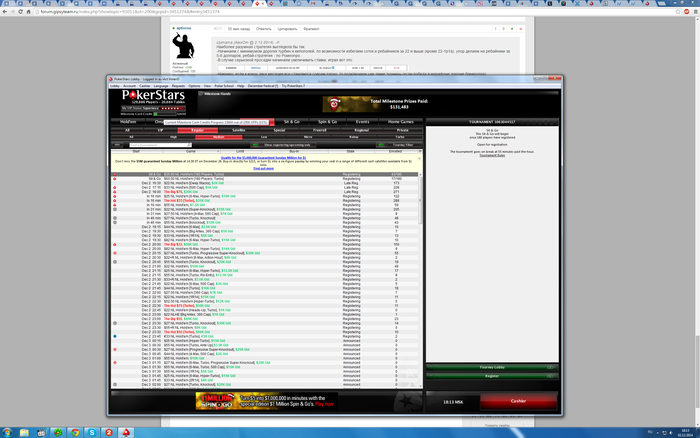Select the Medium buy-in filter
Viewport: 700px width, 438px height.
tap(219, 137)
